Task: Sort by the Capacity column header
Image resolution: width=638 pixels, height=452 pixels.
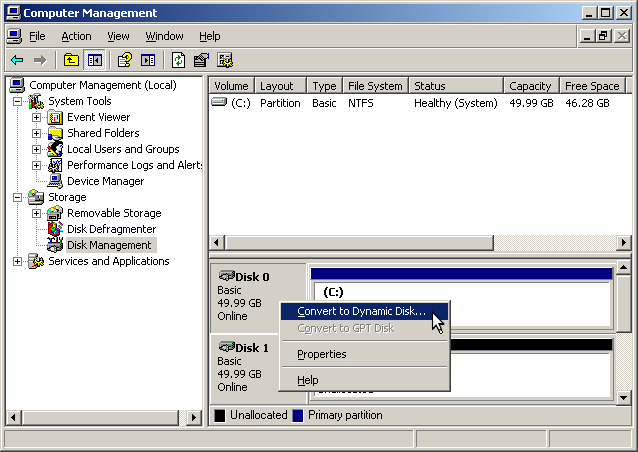Action: (530, 86)
